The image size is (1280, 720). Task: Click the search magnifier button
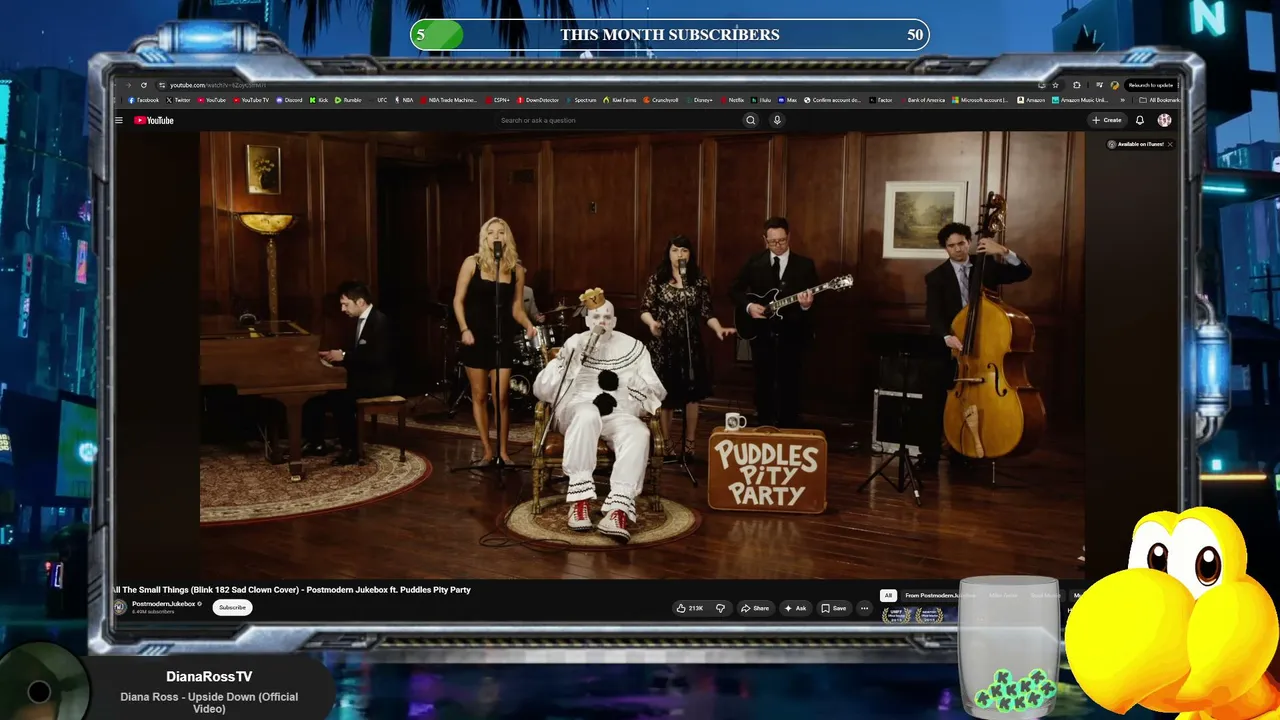tap(750, 120)
